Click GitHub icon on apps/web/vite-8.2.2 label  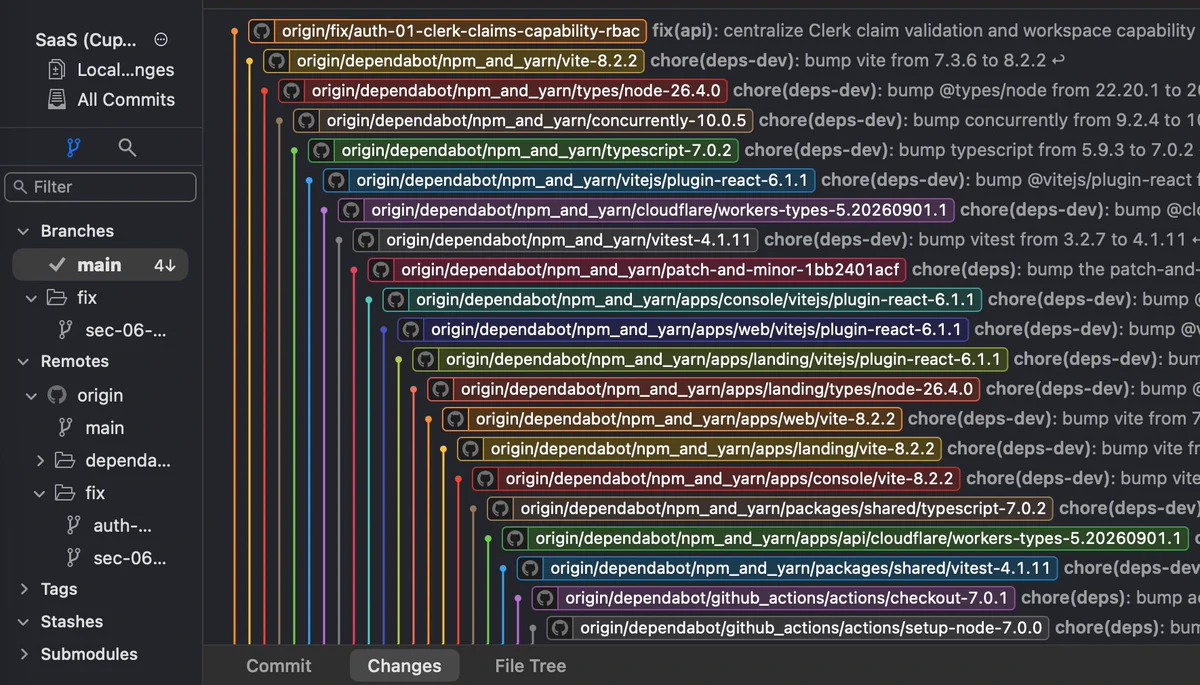457,419
